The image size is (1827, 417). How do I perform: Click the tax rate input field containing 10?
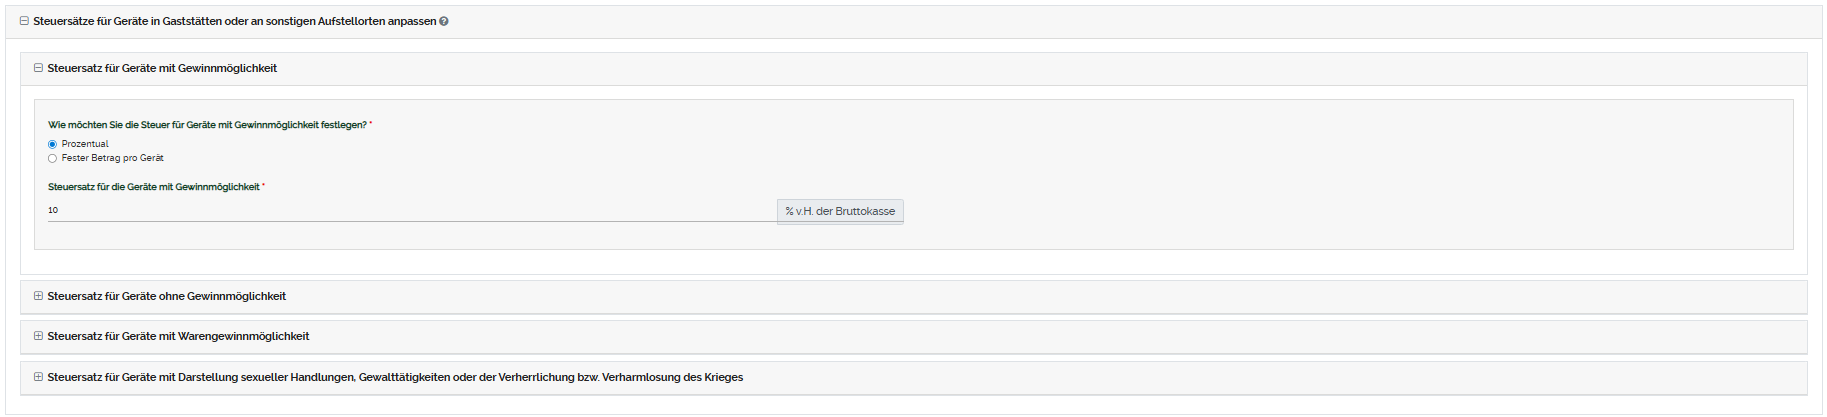410,210
